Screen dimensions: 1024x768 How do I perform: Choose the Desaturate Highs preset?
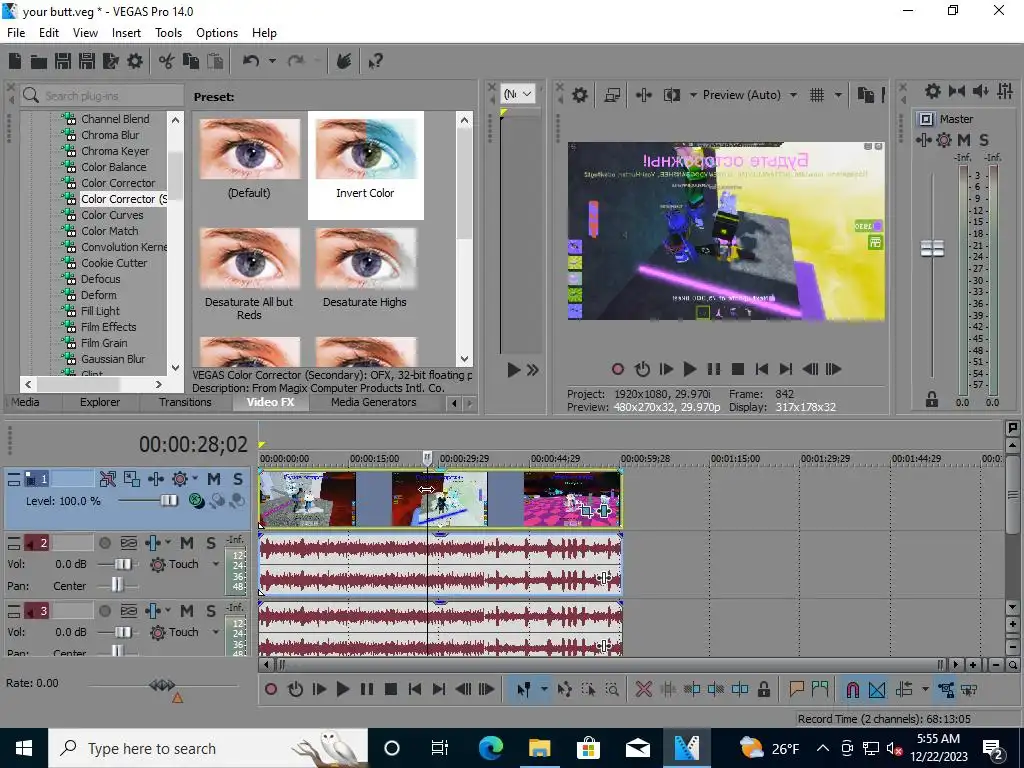[364, 268]
